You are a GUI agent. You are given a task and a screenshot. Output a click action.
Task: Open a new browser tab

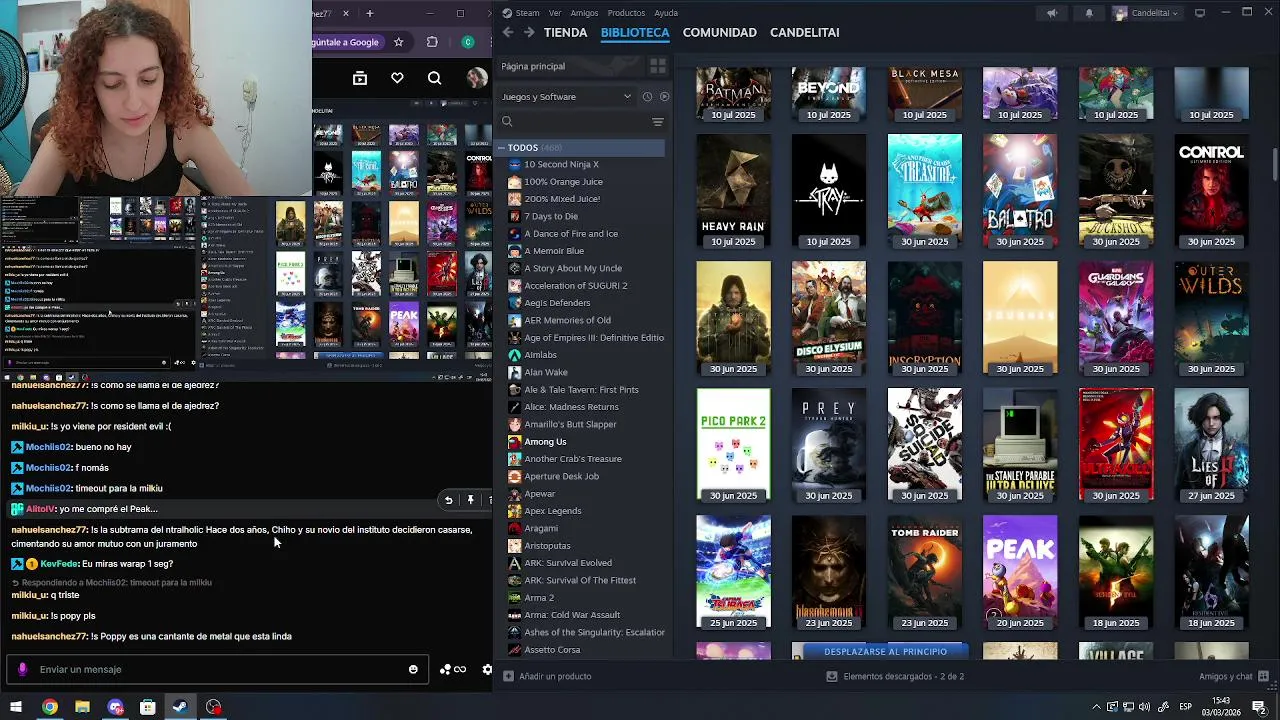[x=369, y=13]
